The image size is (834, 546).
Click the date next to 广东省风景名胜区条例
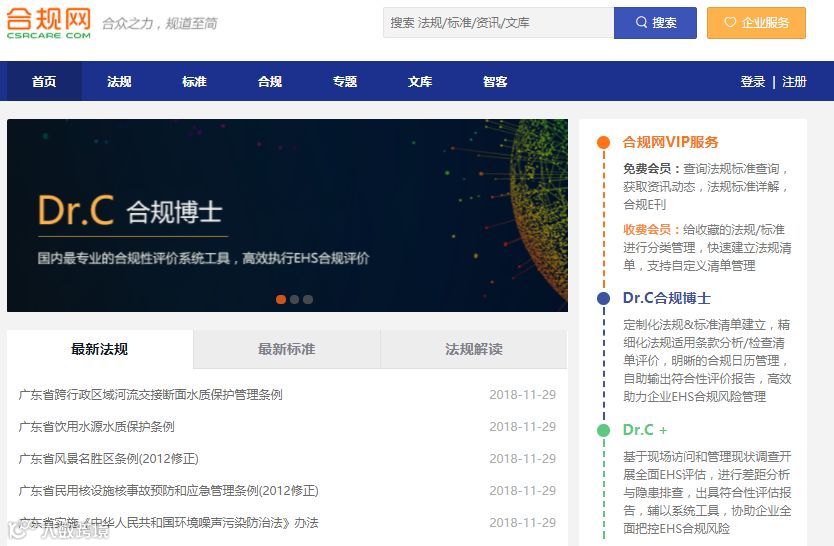click(522, 458)
